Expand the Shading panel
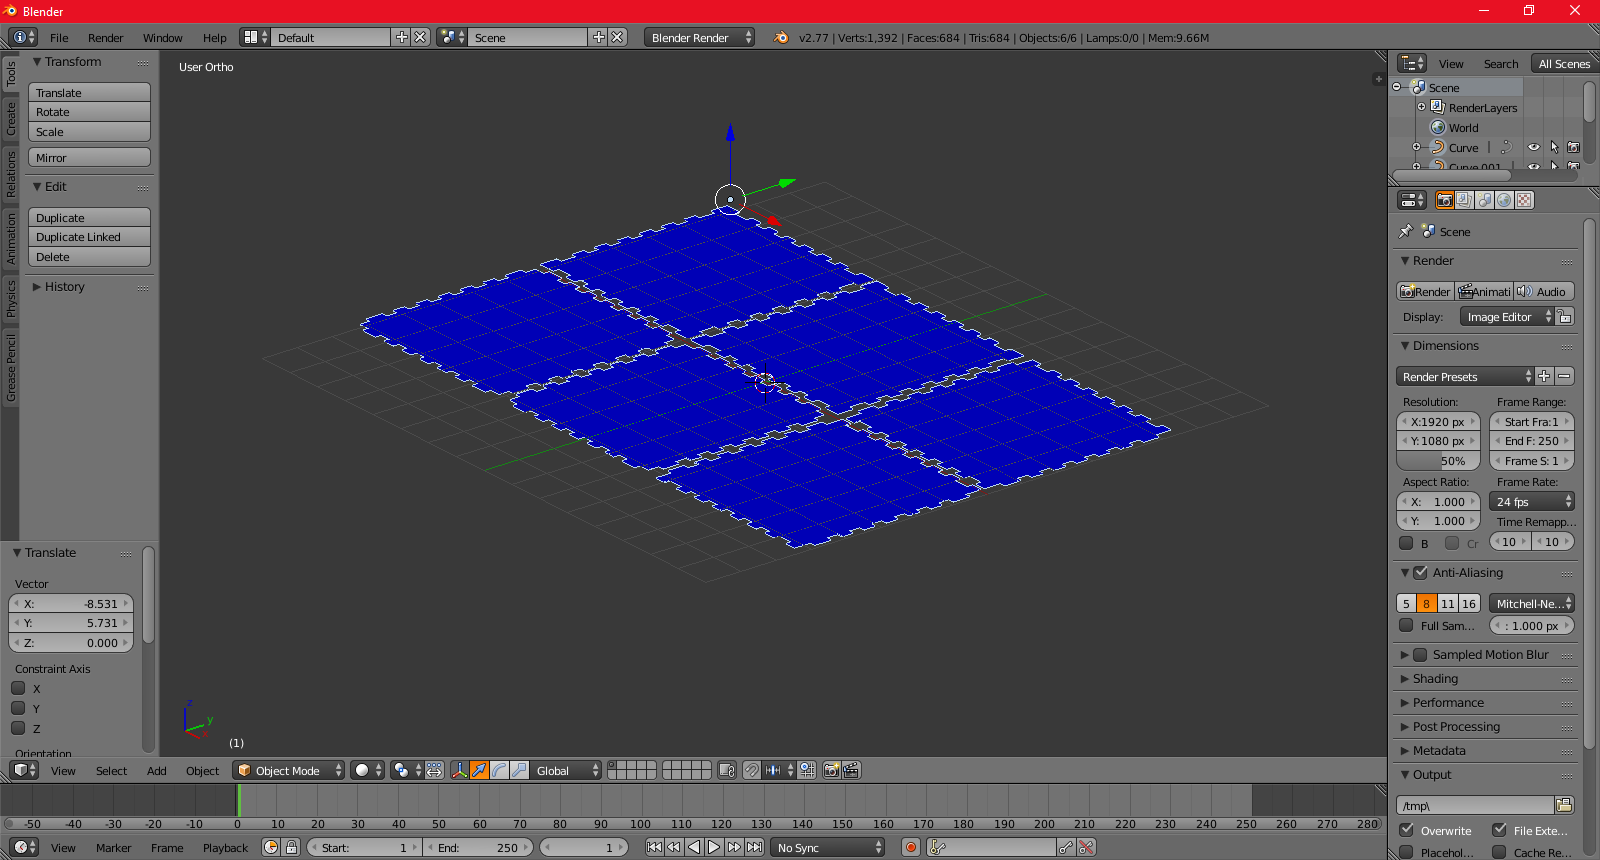 point(1435,679)
